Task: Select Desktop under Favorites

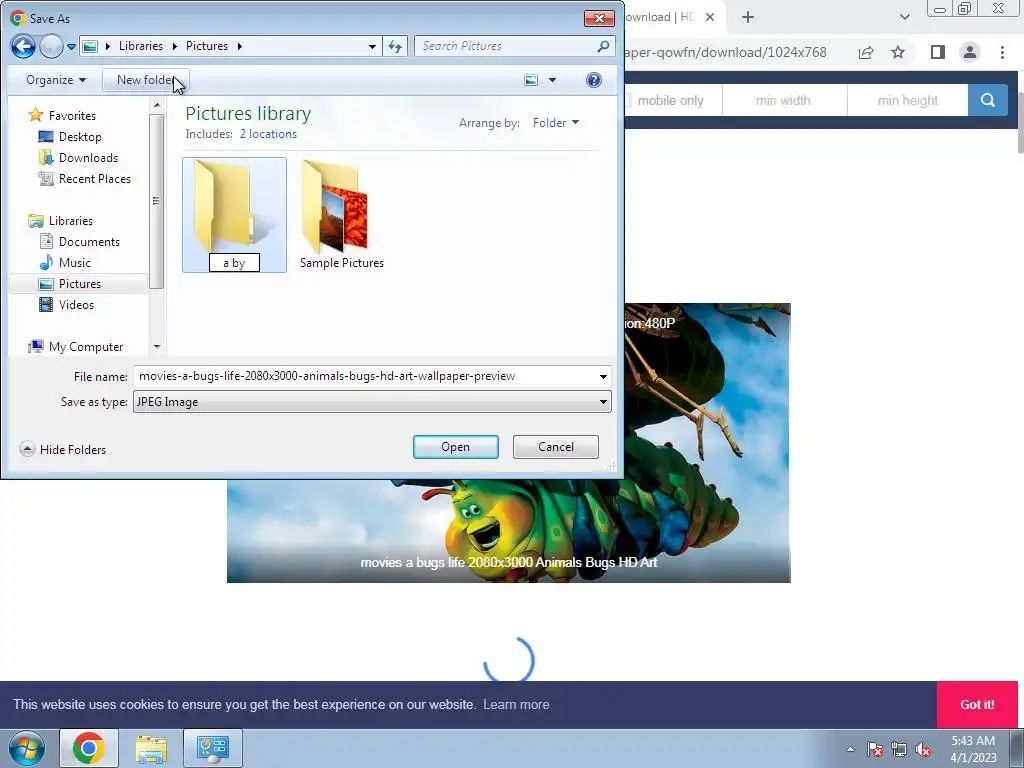Action: (80, 136)
